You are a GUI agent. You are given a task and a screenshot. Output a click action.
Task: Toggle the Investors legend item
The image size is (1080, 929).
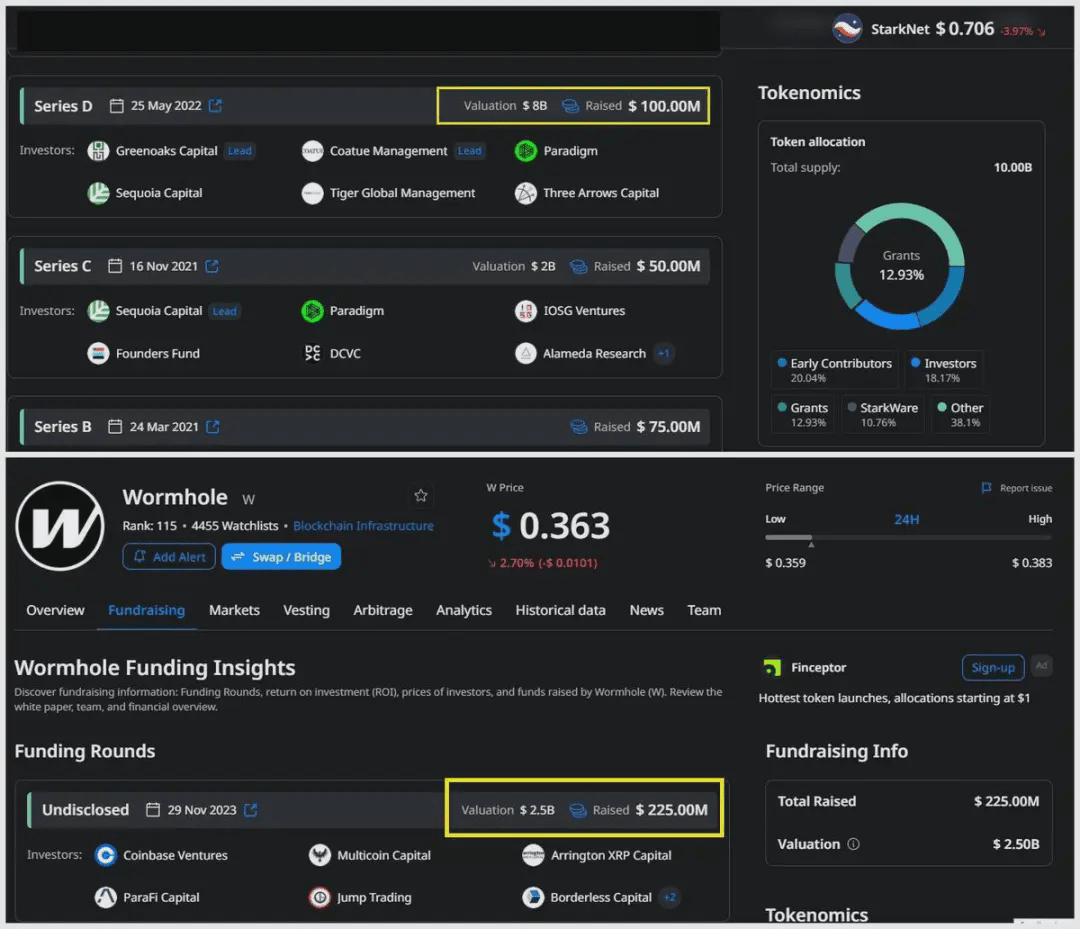click(942, 370)
